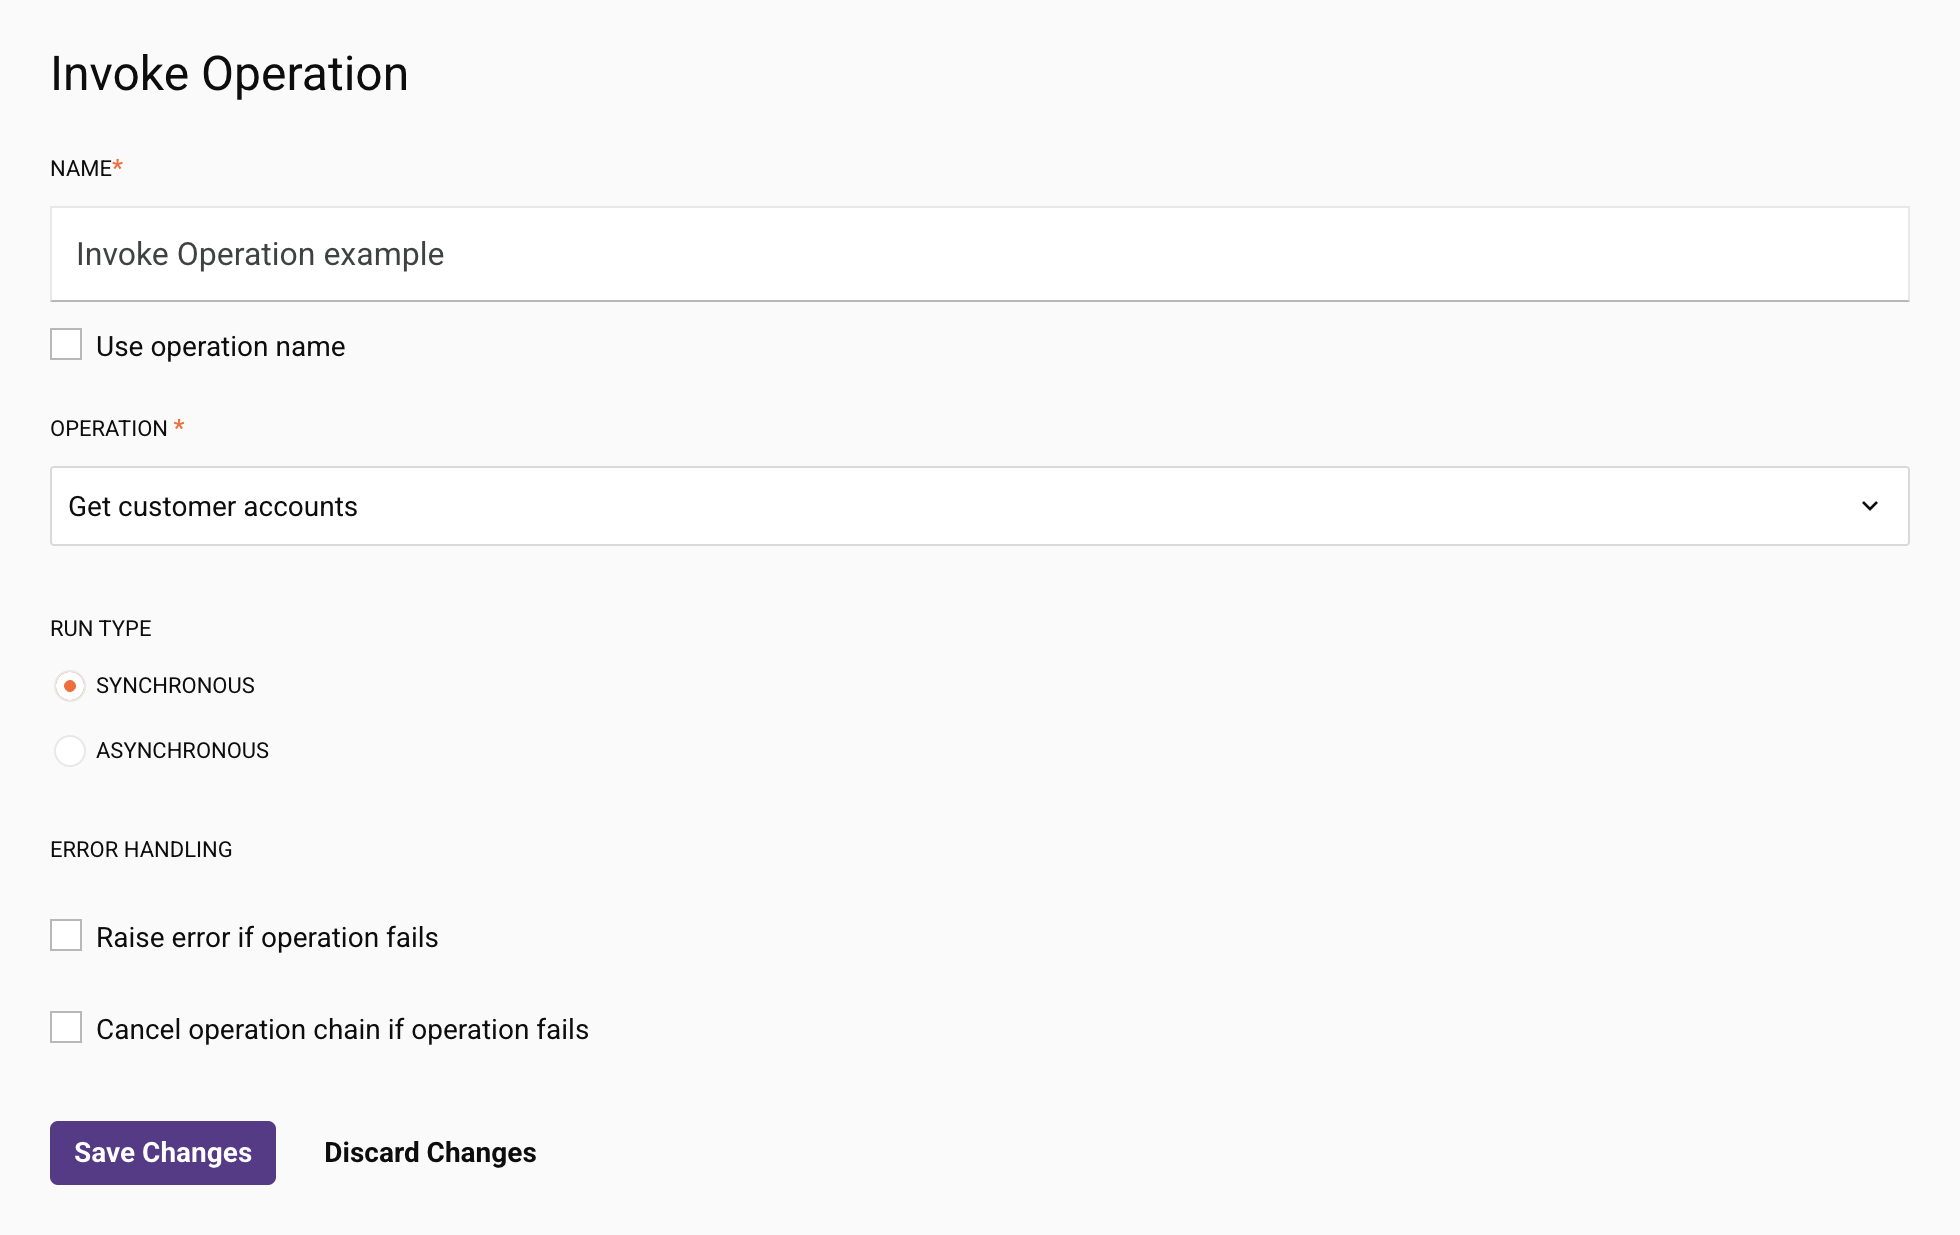
Task: Uncheck the Synchronous radio selection
Action: click(x=70, y=686)
